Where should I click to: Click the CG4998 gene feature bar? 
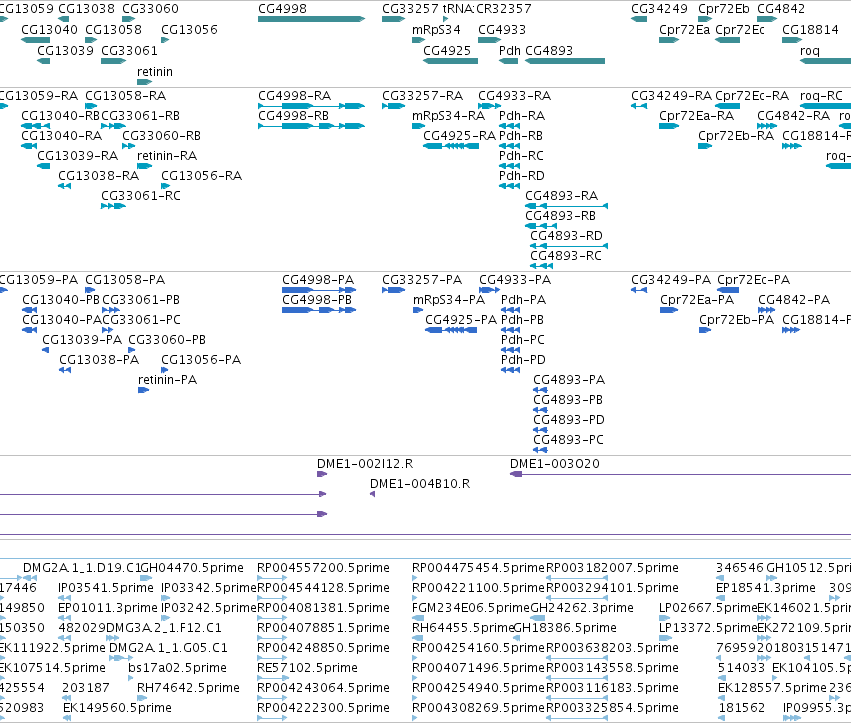[312, 19]
